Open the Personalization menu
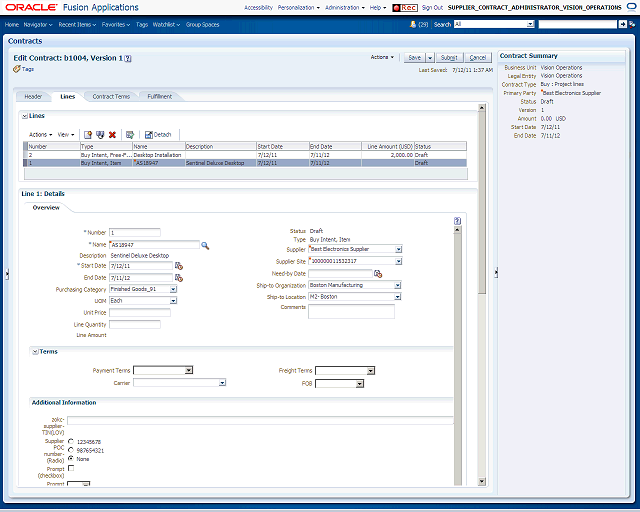This screenshot has height=512, width=640. tap(299, 8)
